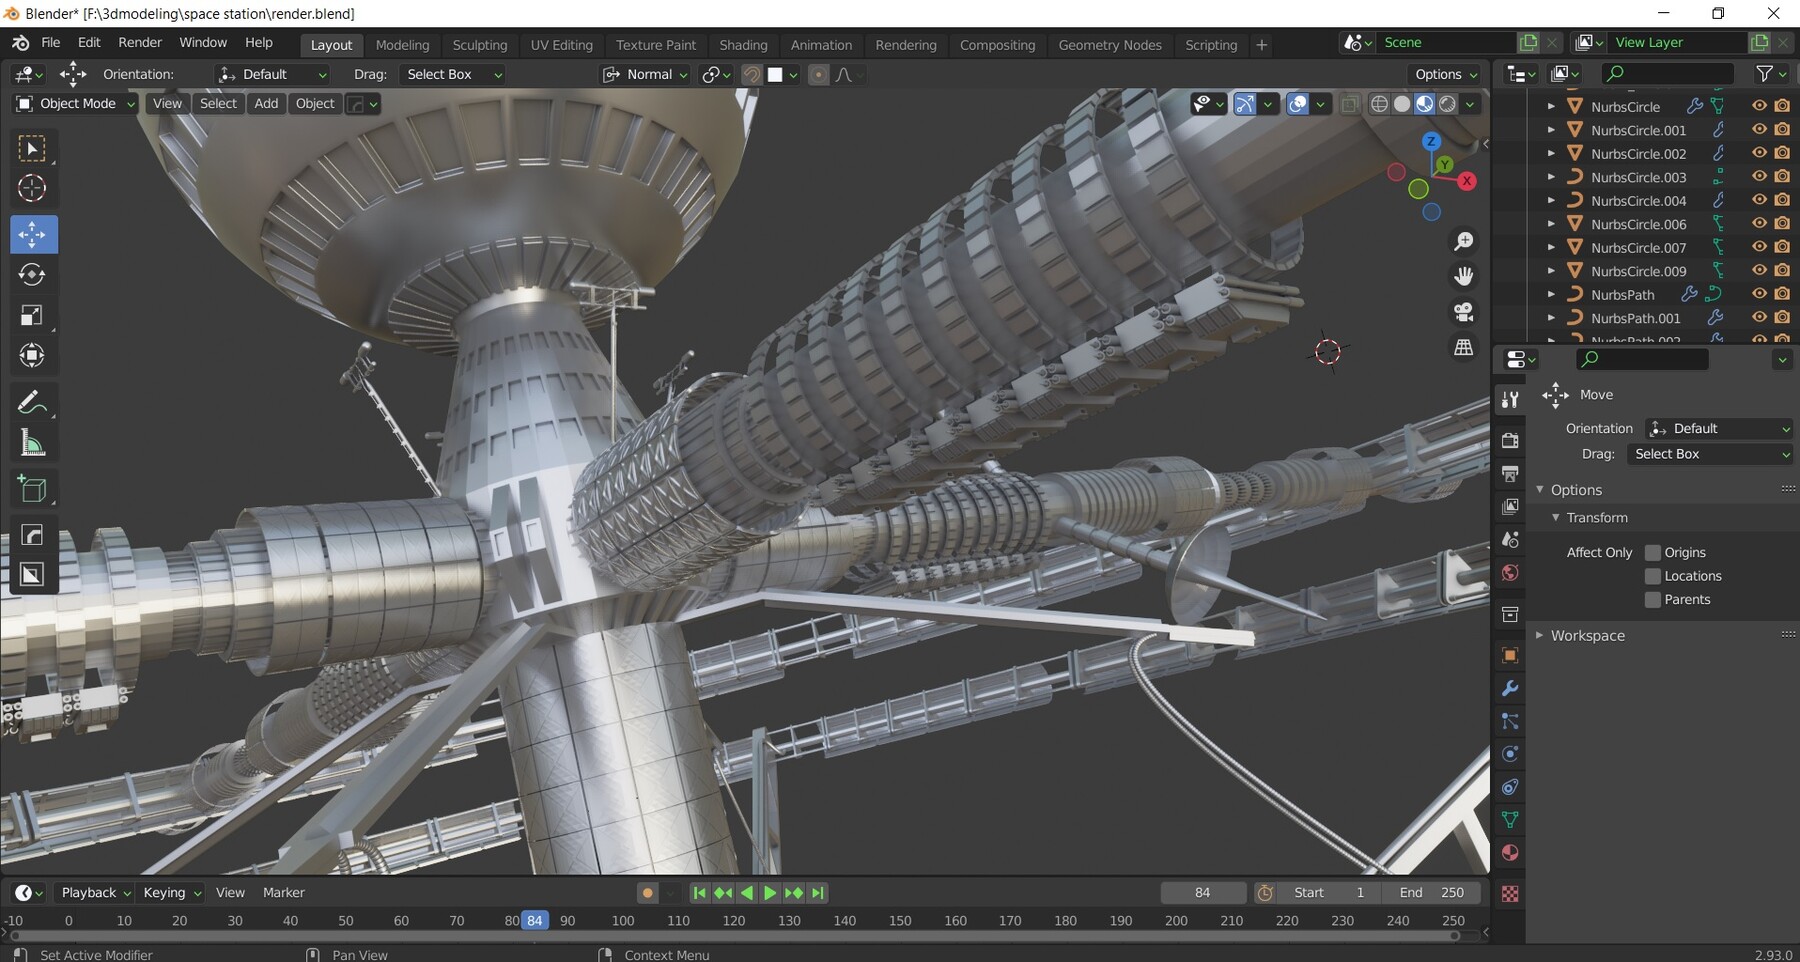1800x962 pixels.
Task: Open the Transform Orientation dropdown
Action: pos(272,74)
